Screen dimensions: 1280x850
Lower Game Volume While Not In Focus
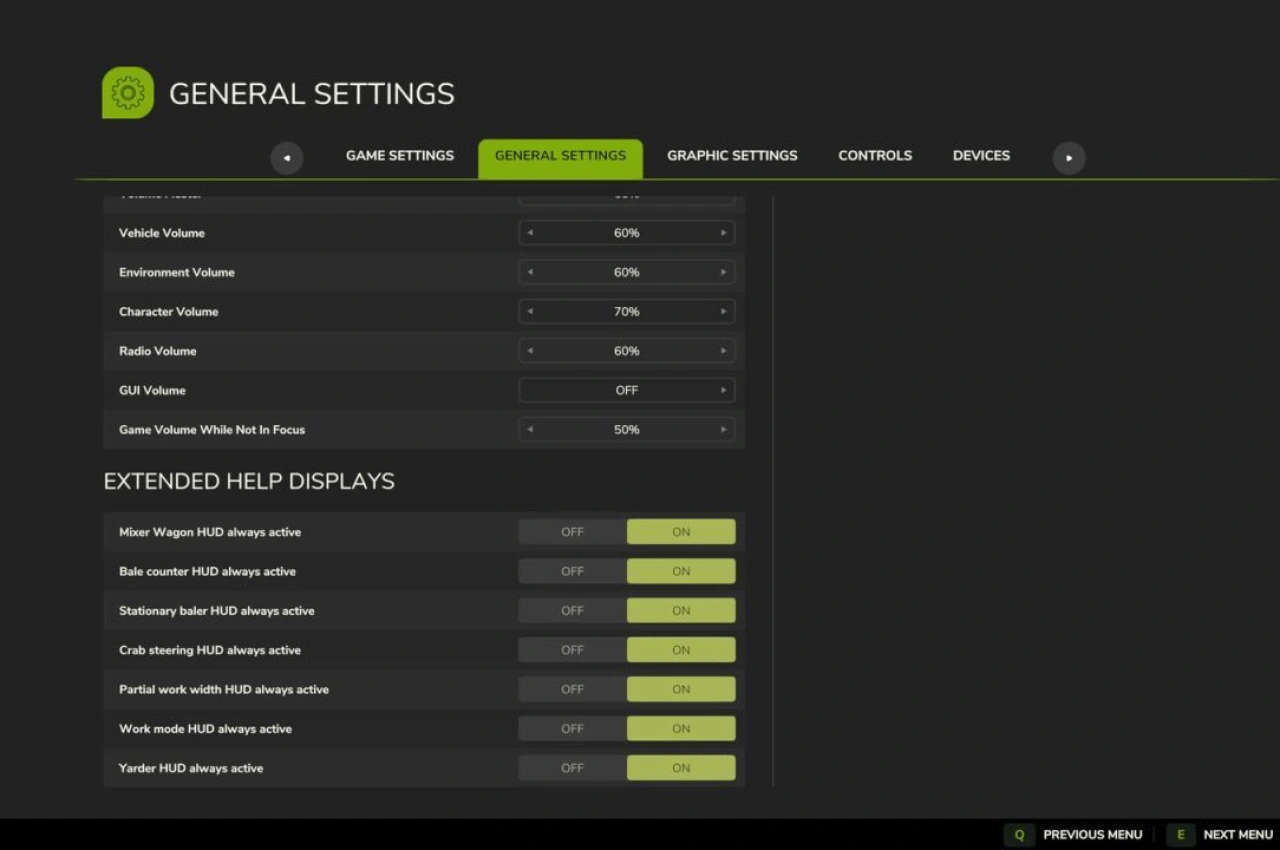[x=530, y=429]
